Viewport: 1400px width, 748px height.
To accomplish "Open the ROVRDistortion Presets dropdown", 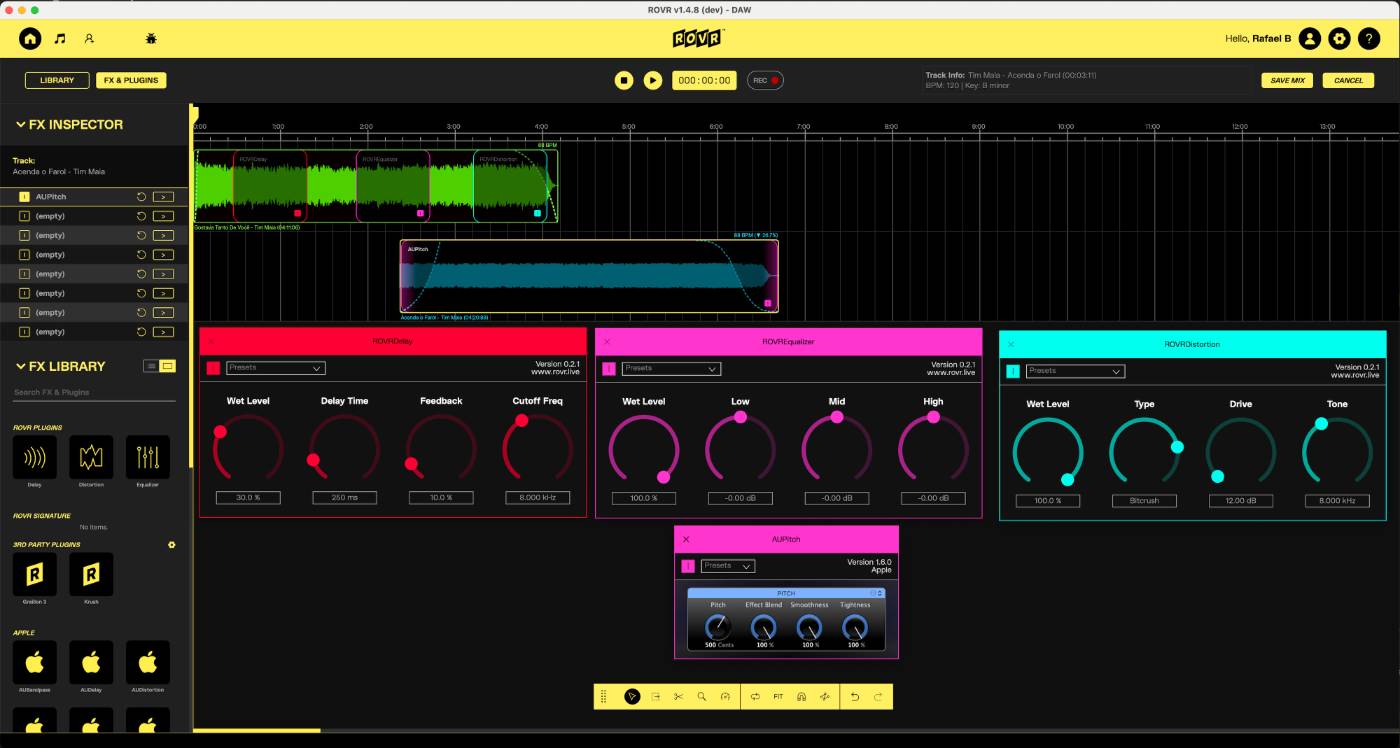I will 1075,371.
